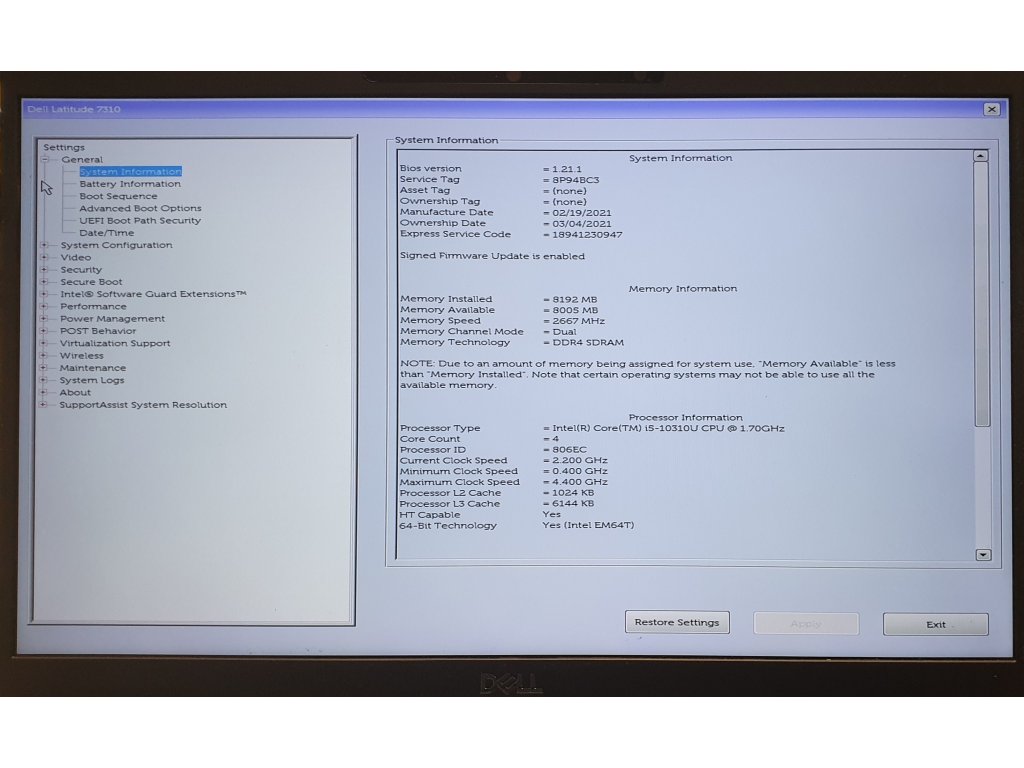The width and height of the screenshot is (1024, 768).
Task: Click 64-Bit Technology Intel EM64T value
Action: (588, 525)
